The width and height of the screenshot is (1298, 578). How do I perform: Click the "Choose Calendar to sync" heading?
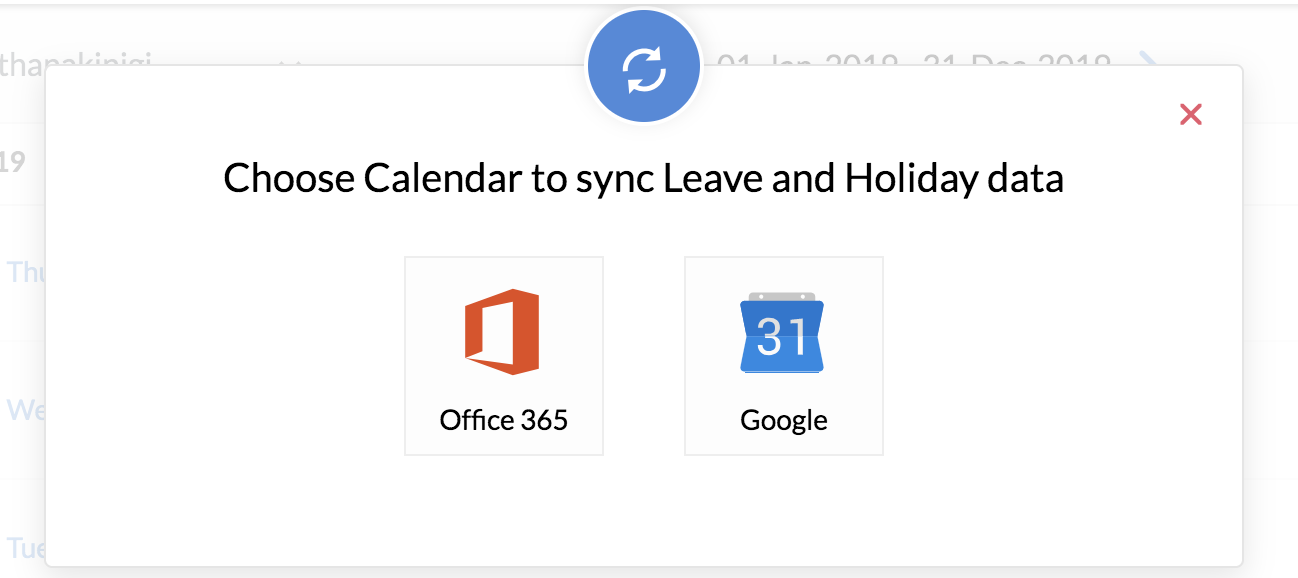[642, 179]
